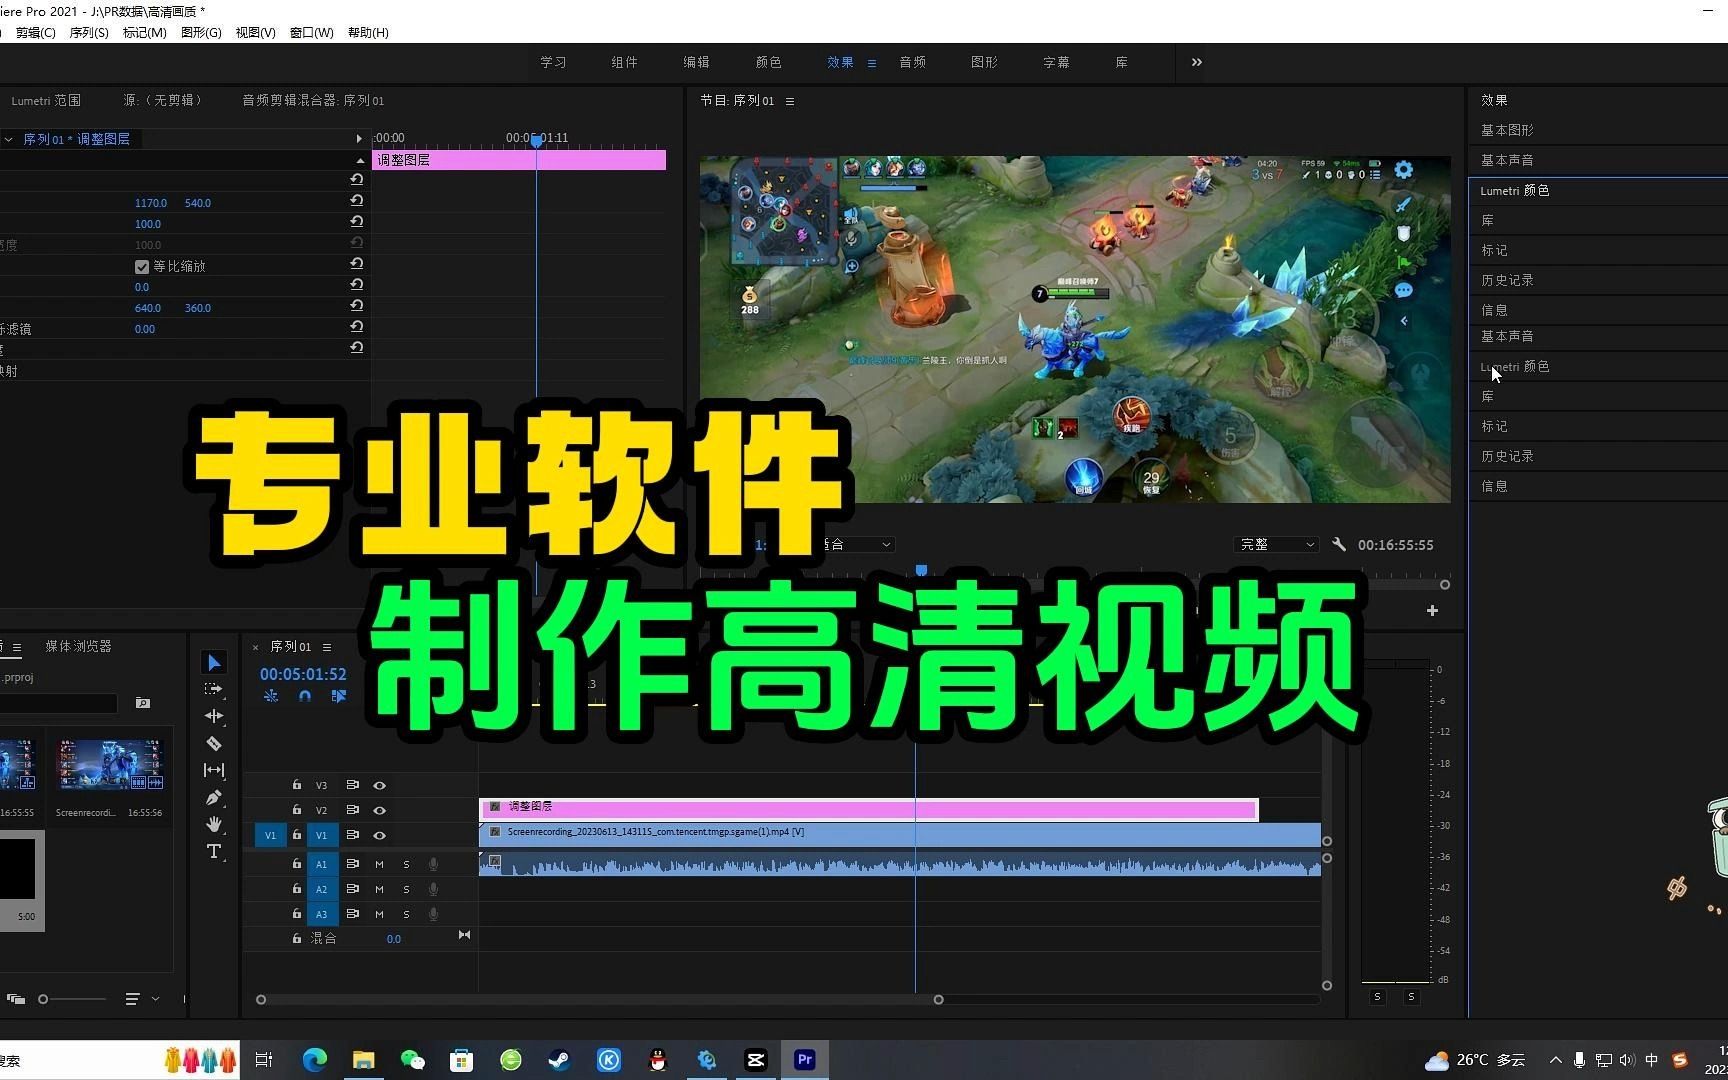Toggle sync lock for track V3

point(352,785)
